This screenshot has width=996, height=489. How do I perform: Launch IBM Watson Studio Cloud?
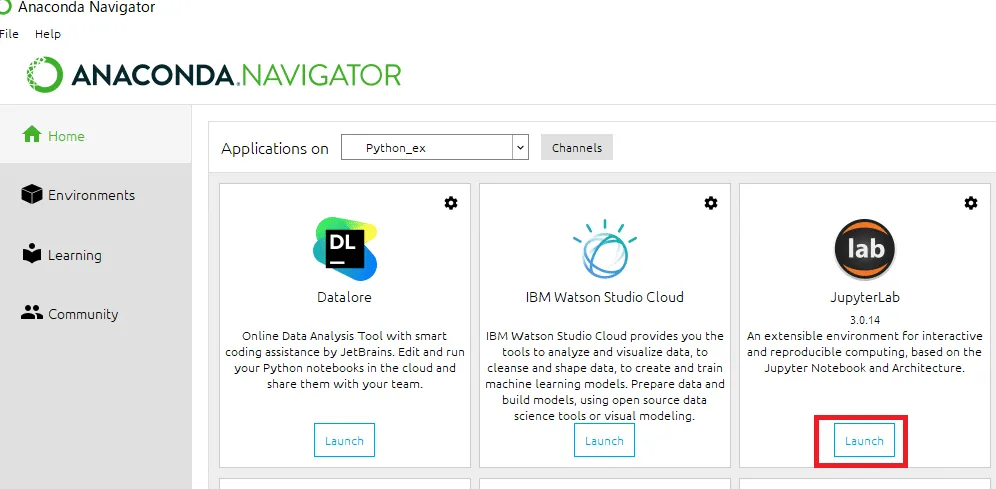pos(604,440)
